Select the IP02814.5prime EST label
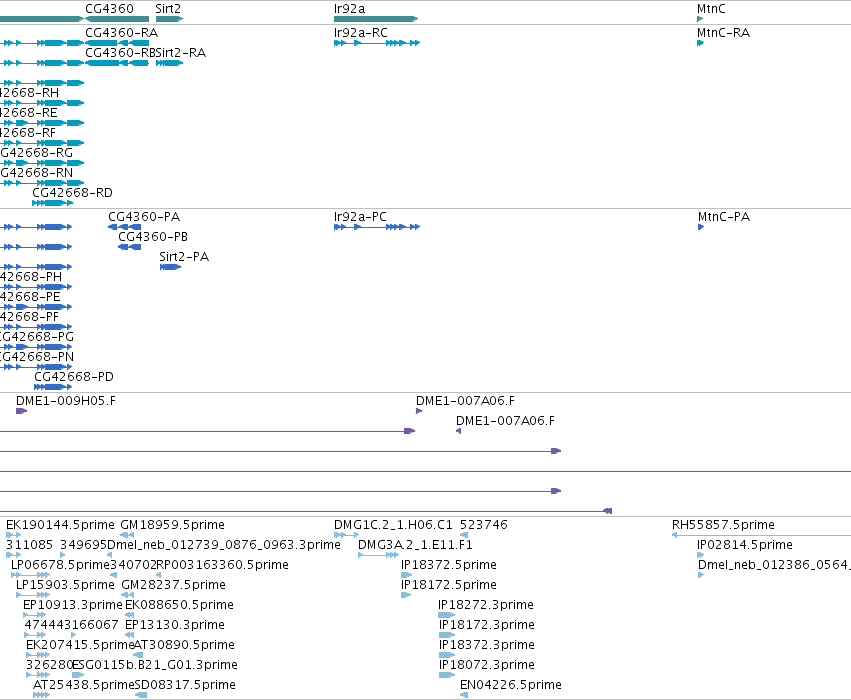The width and height of the screenshot is (851, 700). [745, 545]
